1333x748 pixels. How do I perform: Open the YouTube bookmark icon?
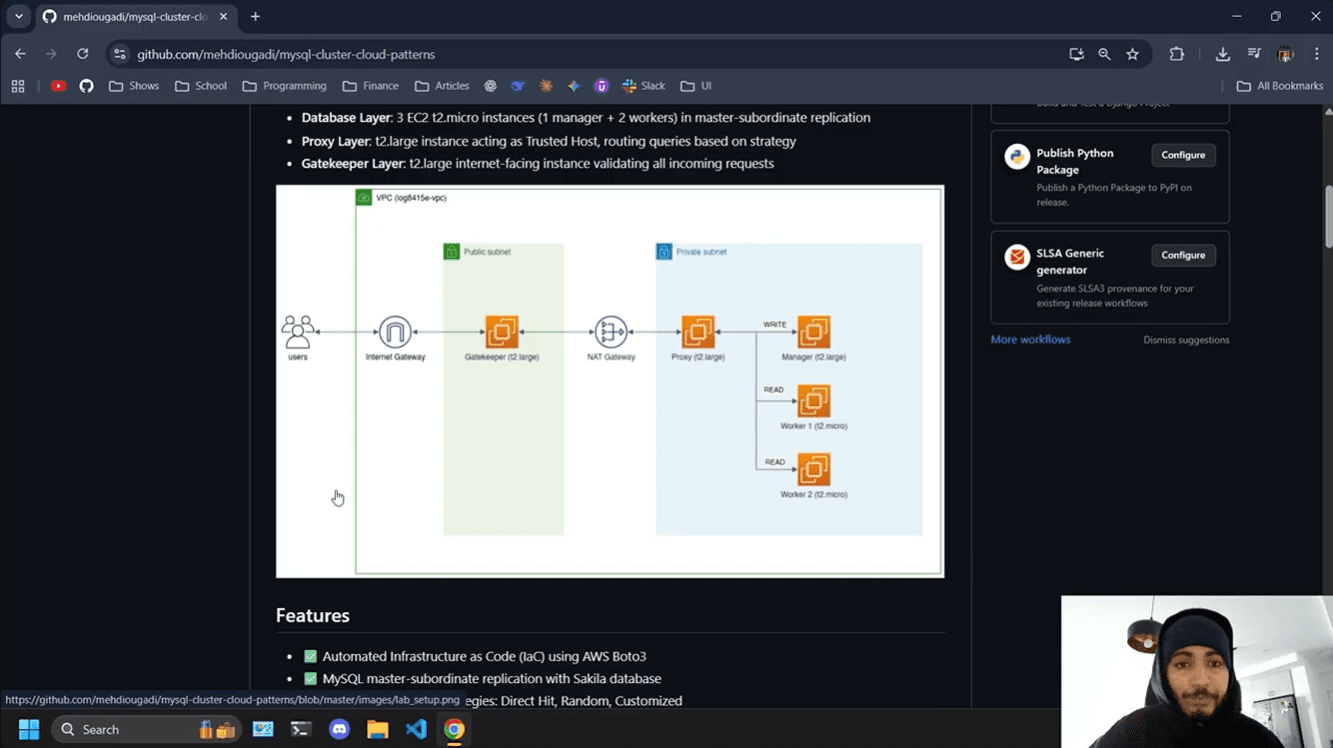tap(58, 86)
